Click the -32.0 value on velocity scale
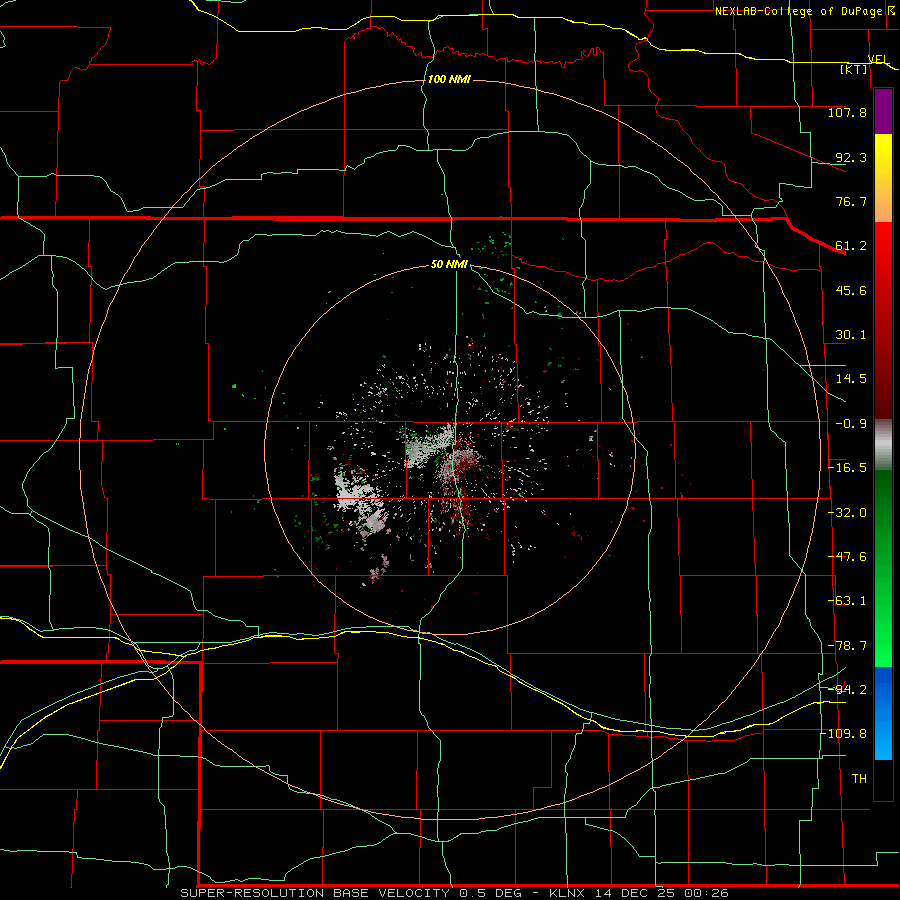Viewport: 900px width, 900px height. [x=847, y=513]
